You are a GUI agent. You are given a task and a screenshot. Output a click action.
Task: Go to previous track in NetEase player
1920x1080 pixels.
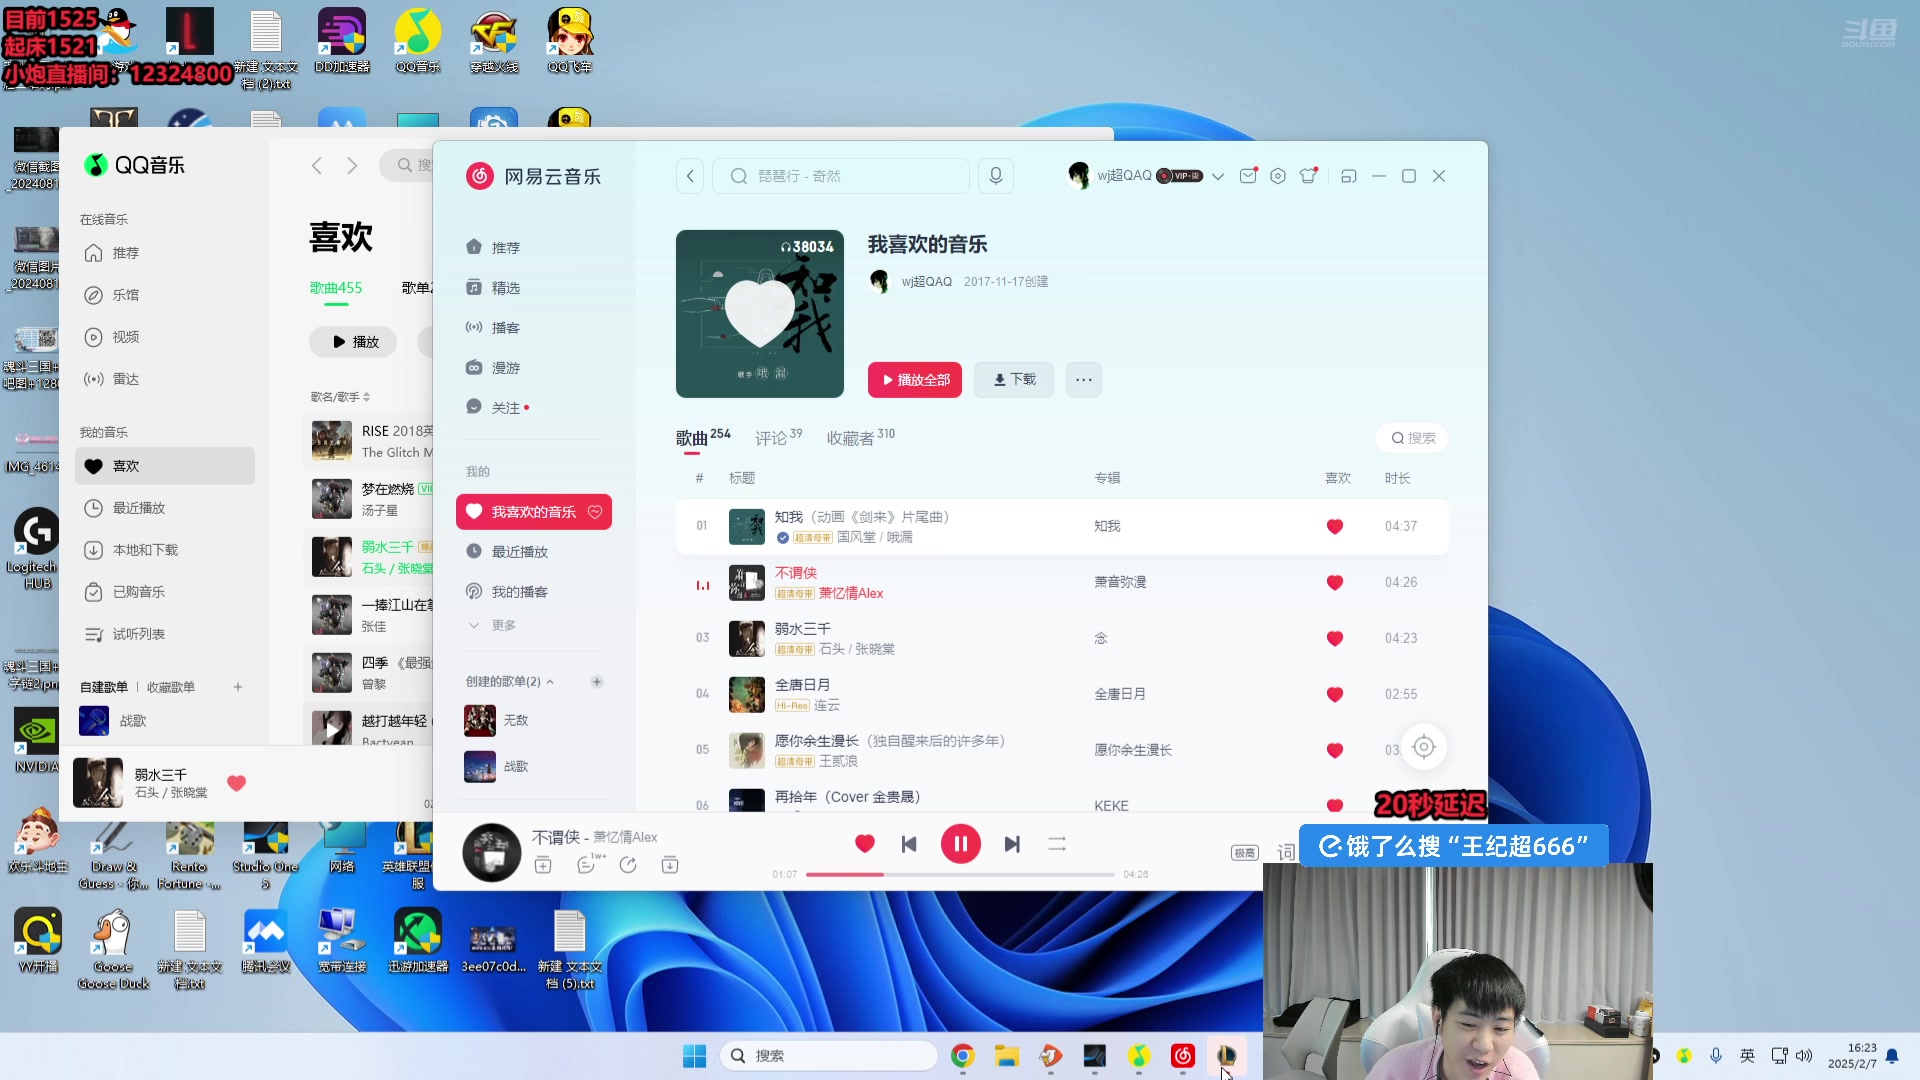pos(909,844)
